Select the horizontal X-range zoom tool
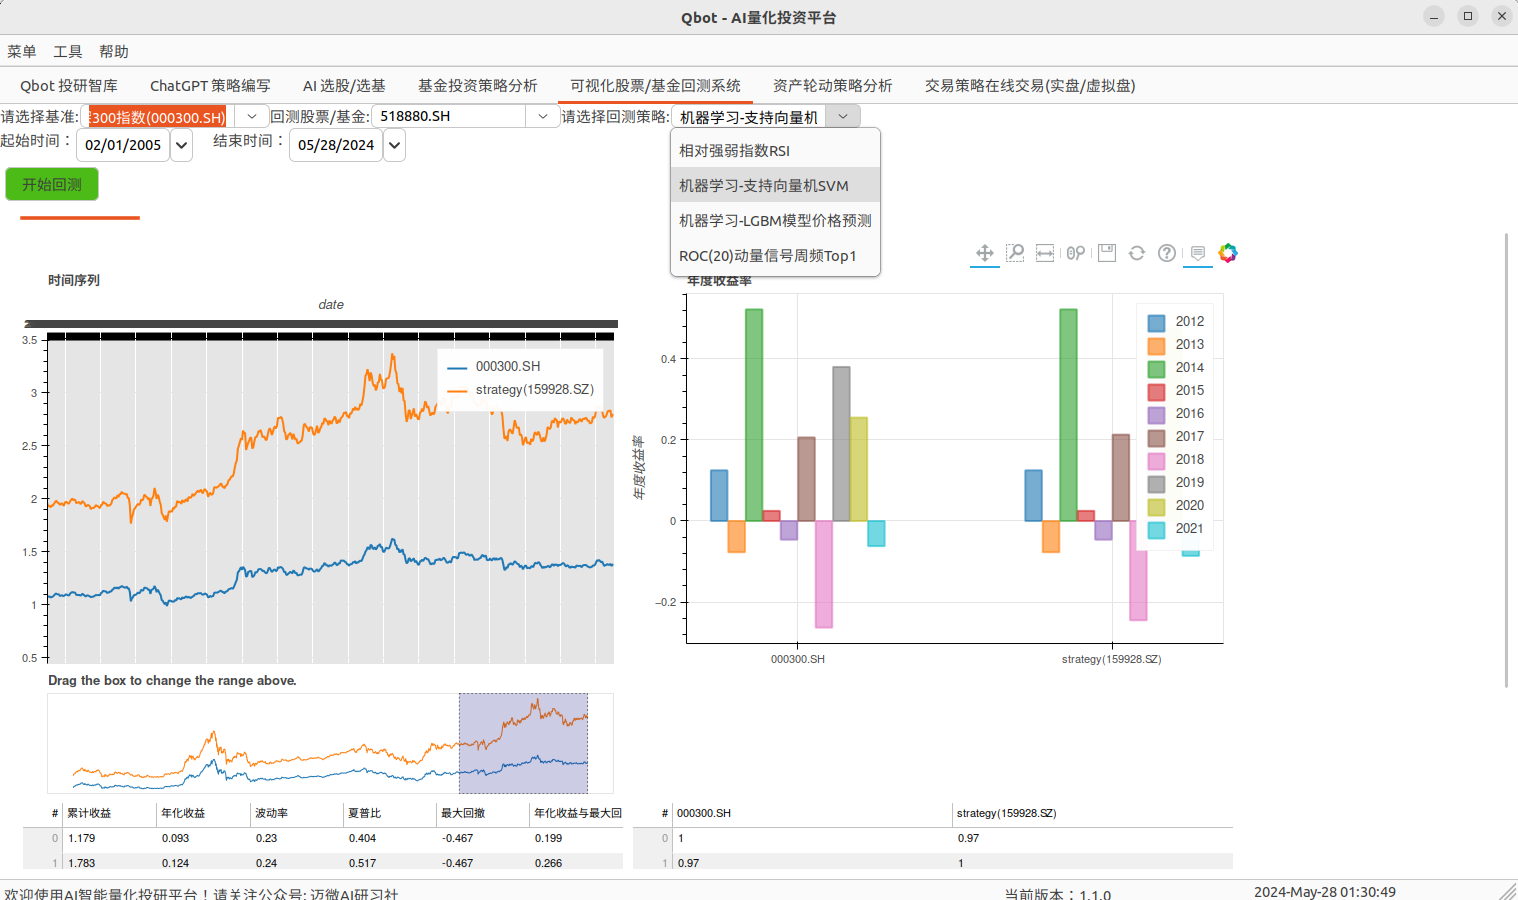This screenshot has height=900, width=1518. pyautogui.click(x=1045, y=253)
